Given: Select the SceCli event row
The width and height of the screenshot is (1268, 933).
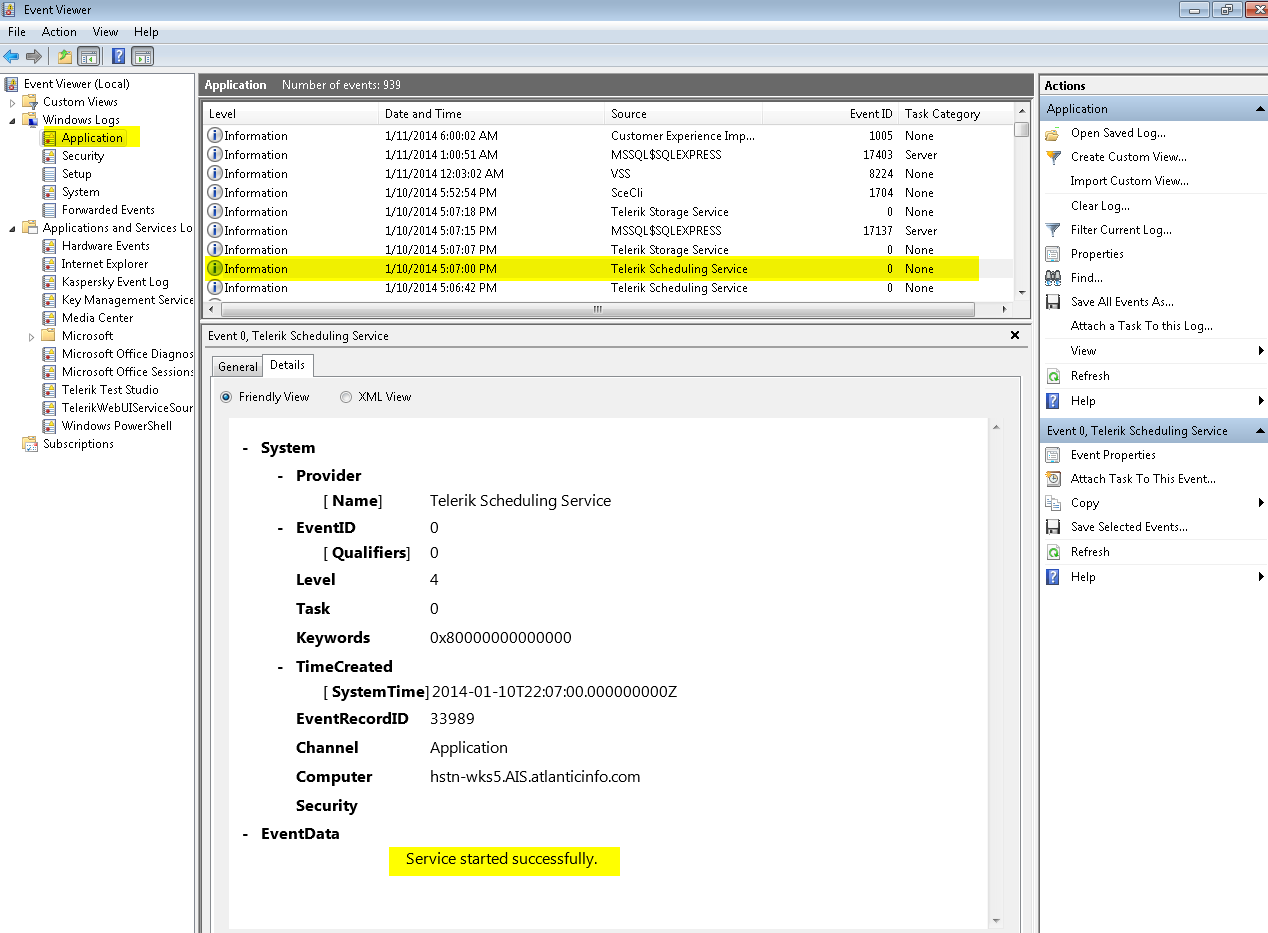Looking at the screenshot, I should click(609, 193).
